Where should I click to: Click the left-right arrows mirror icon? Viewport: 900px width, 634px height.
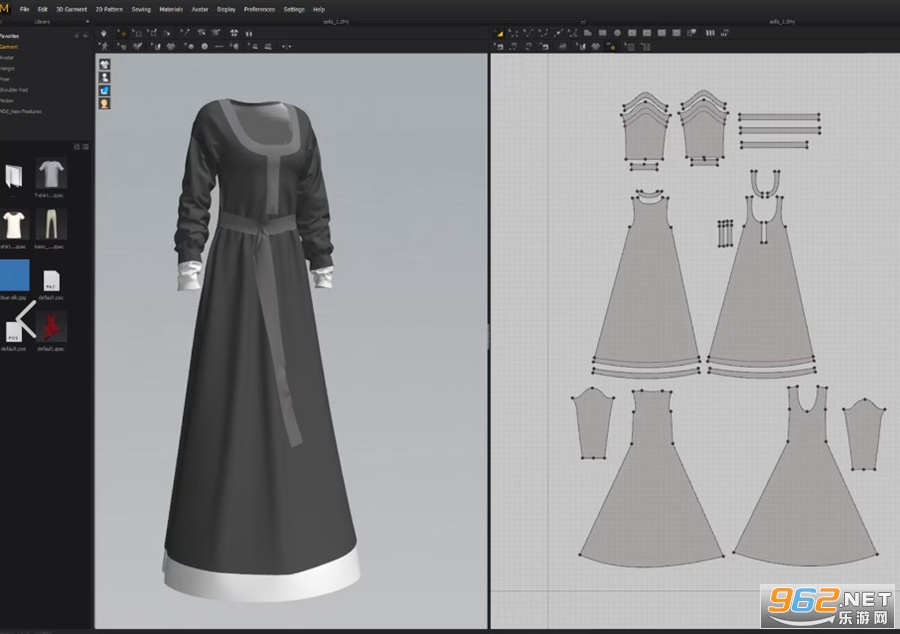click(286, 46)
